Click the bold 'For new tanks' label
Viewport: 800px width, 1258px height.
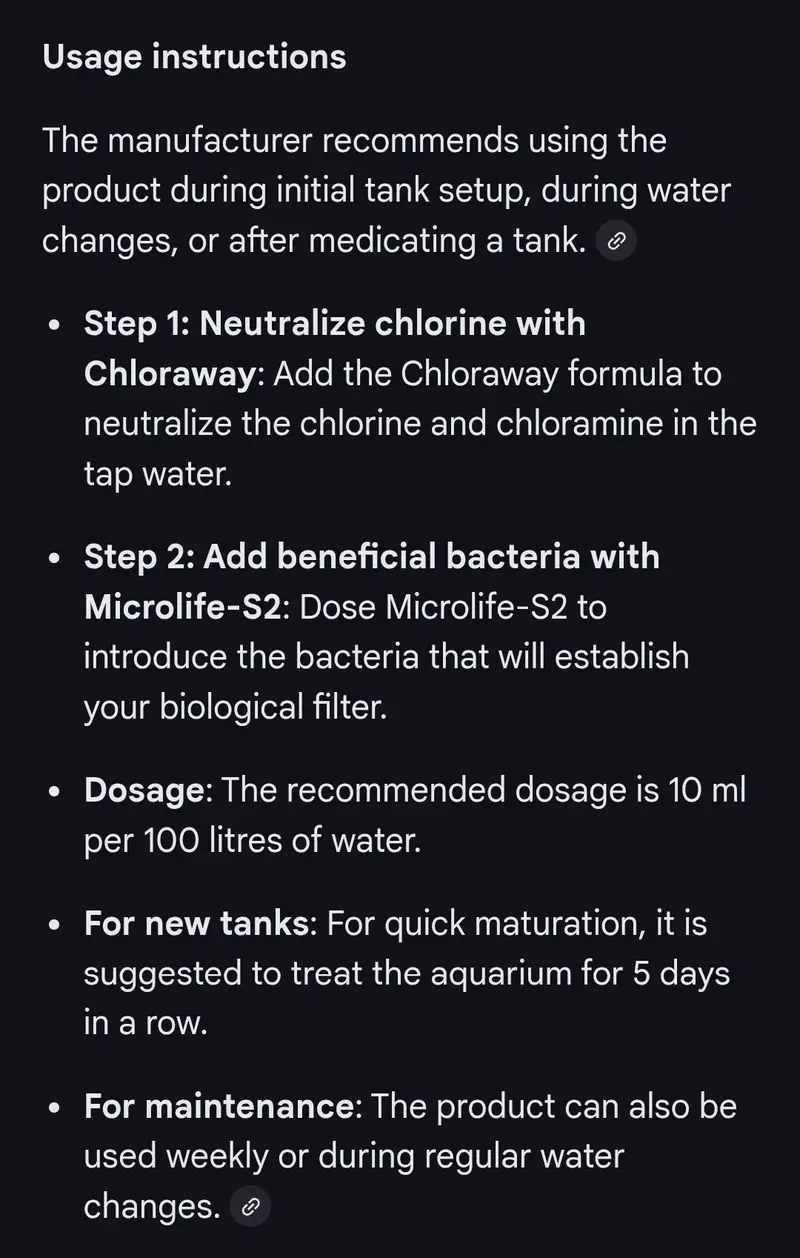pyautogui.click(x=196, y=923)
